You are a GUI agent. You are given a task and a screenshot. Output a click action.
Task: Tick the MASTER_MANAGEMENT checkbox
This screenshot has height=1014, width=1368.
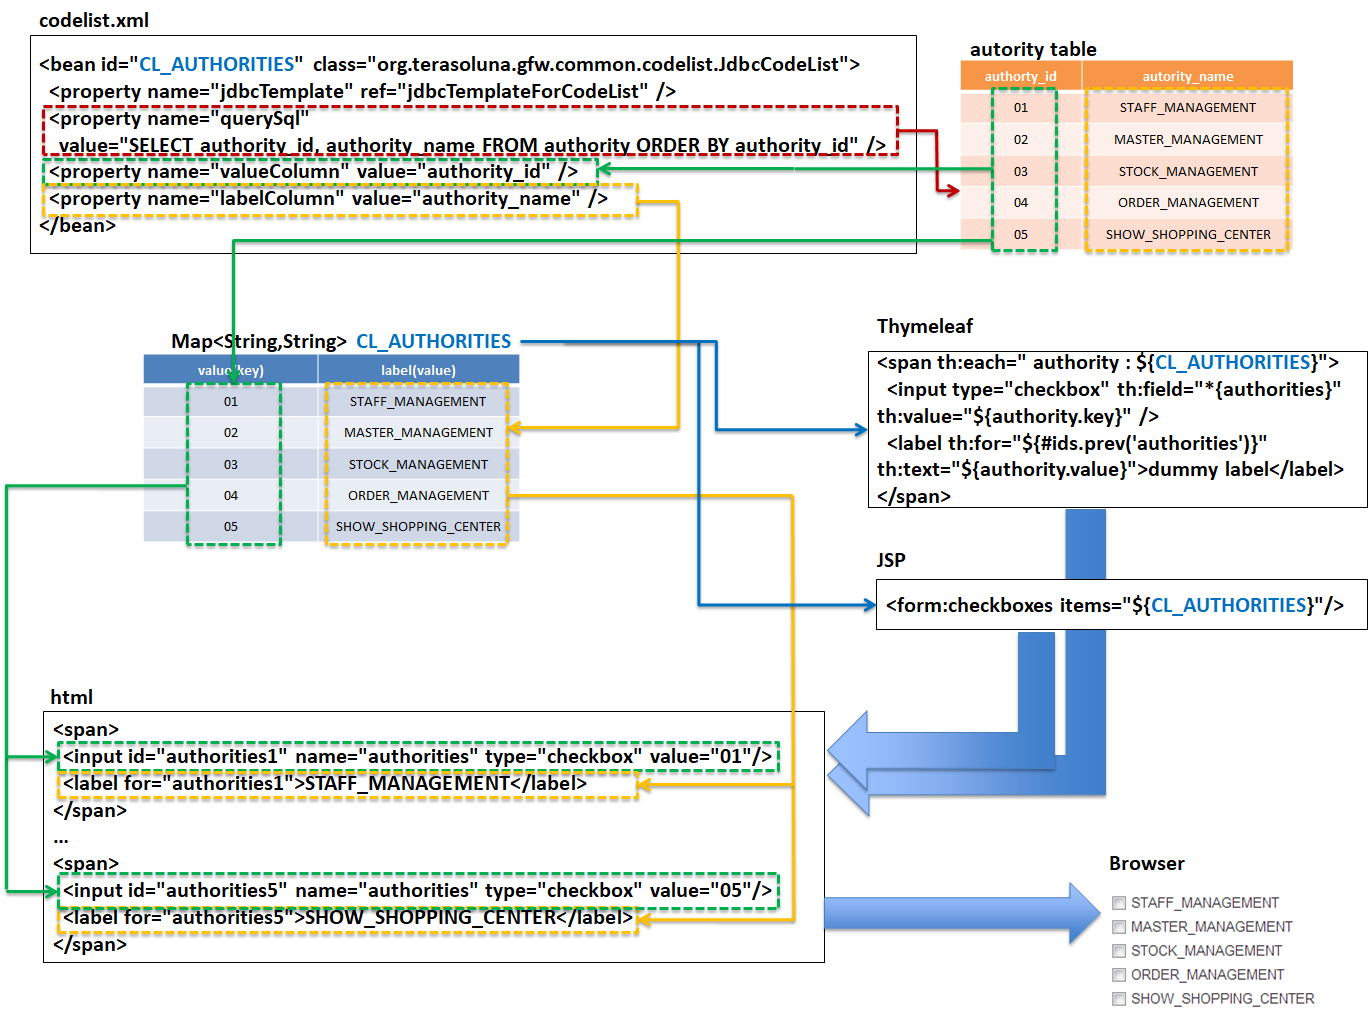coord(1119,927)
